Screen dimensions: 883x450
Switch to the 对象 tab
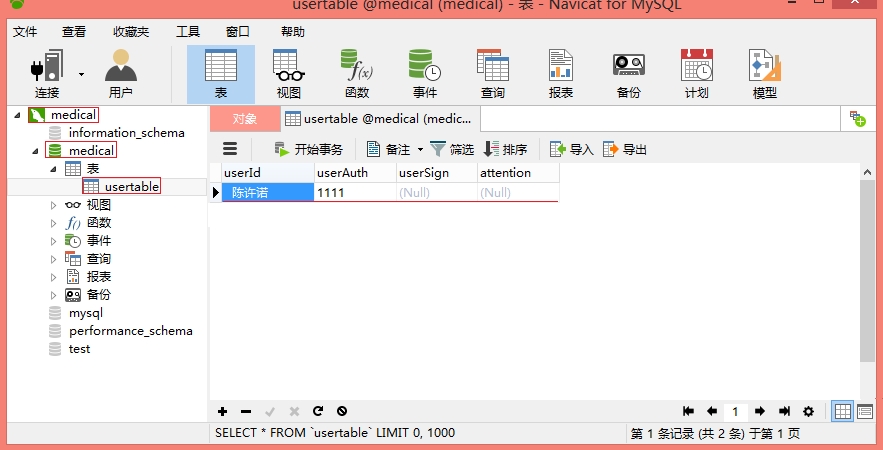[245, 119]
